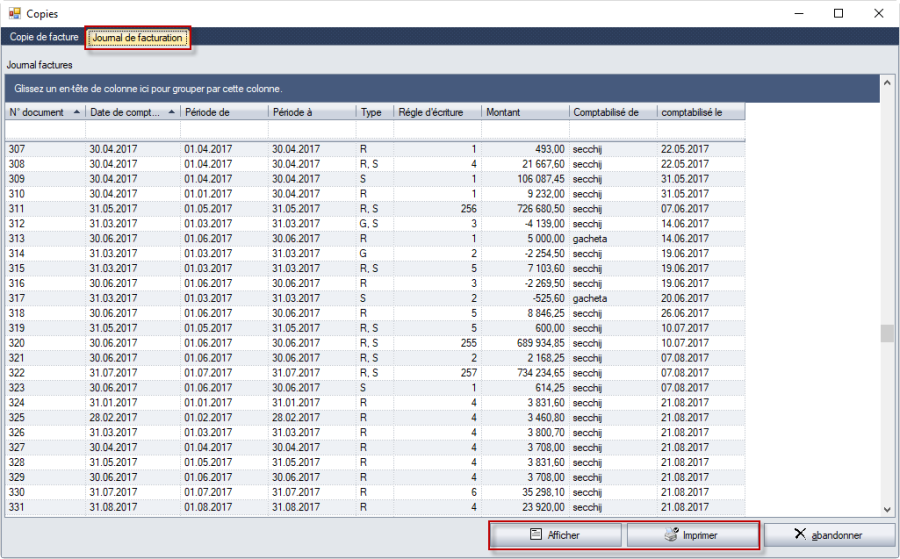Click amount 8 846,25 in row 318
This screenshot has height=559, width=900.
point(546,313)
